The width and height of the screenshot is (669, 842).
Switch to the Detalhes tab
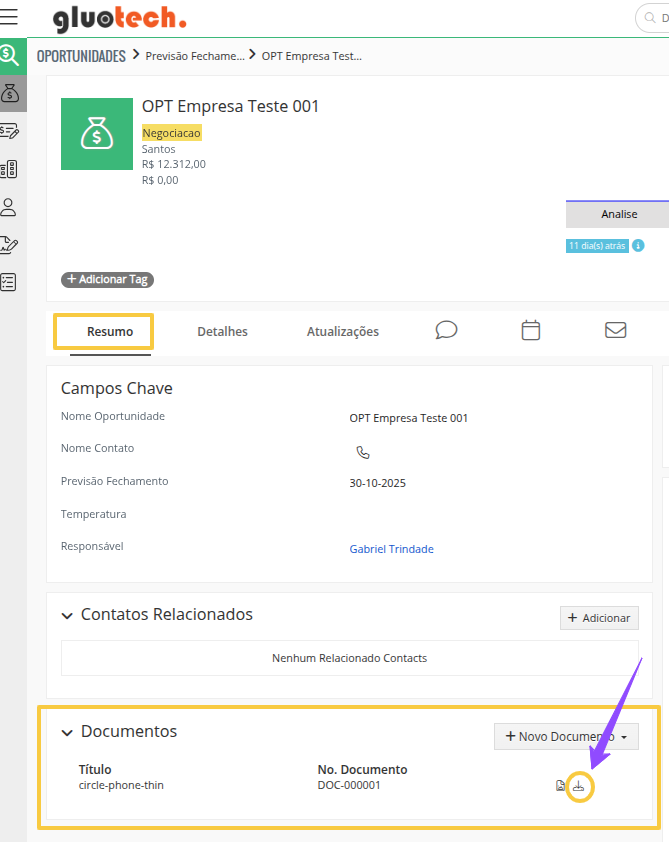[x=222, y=332]
